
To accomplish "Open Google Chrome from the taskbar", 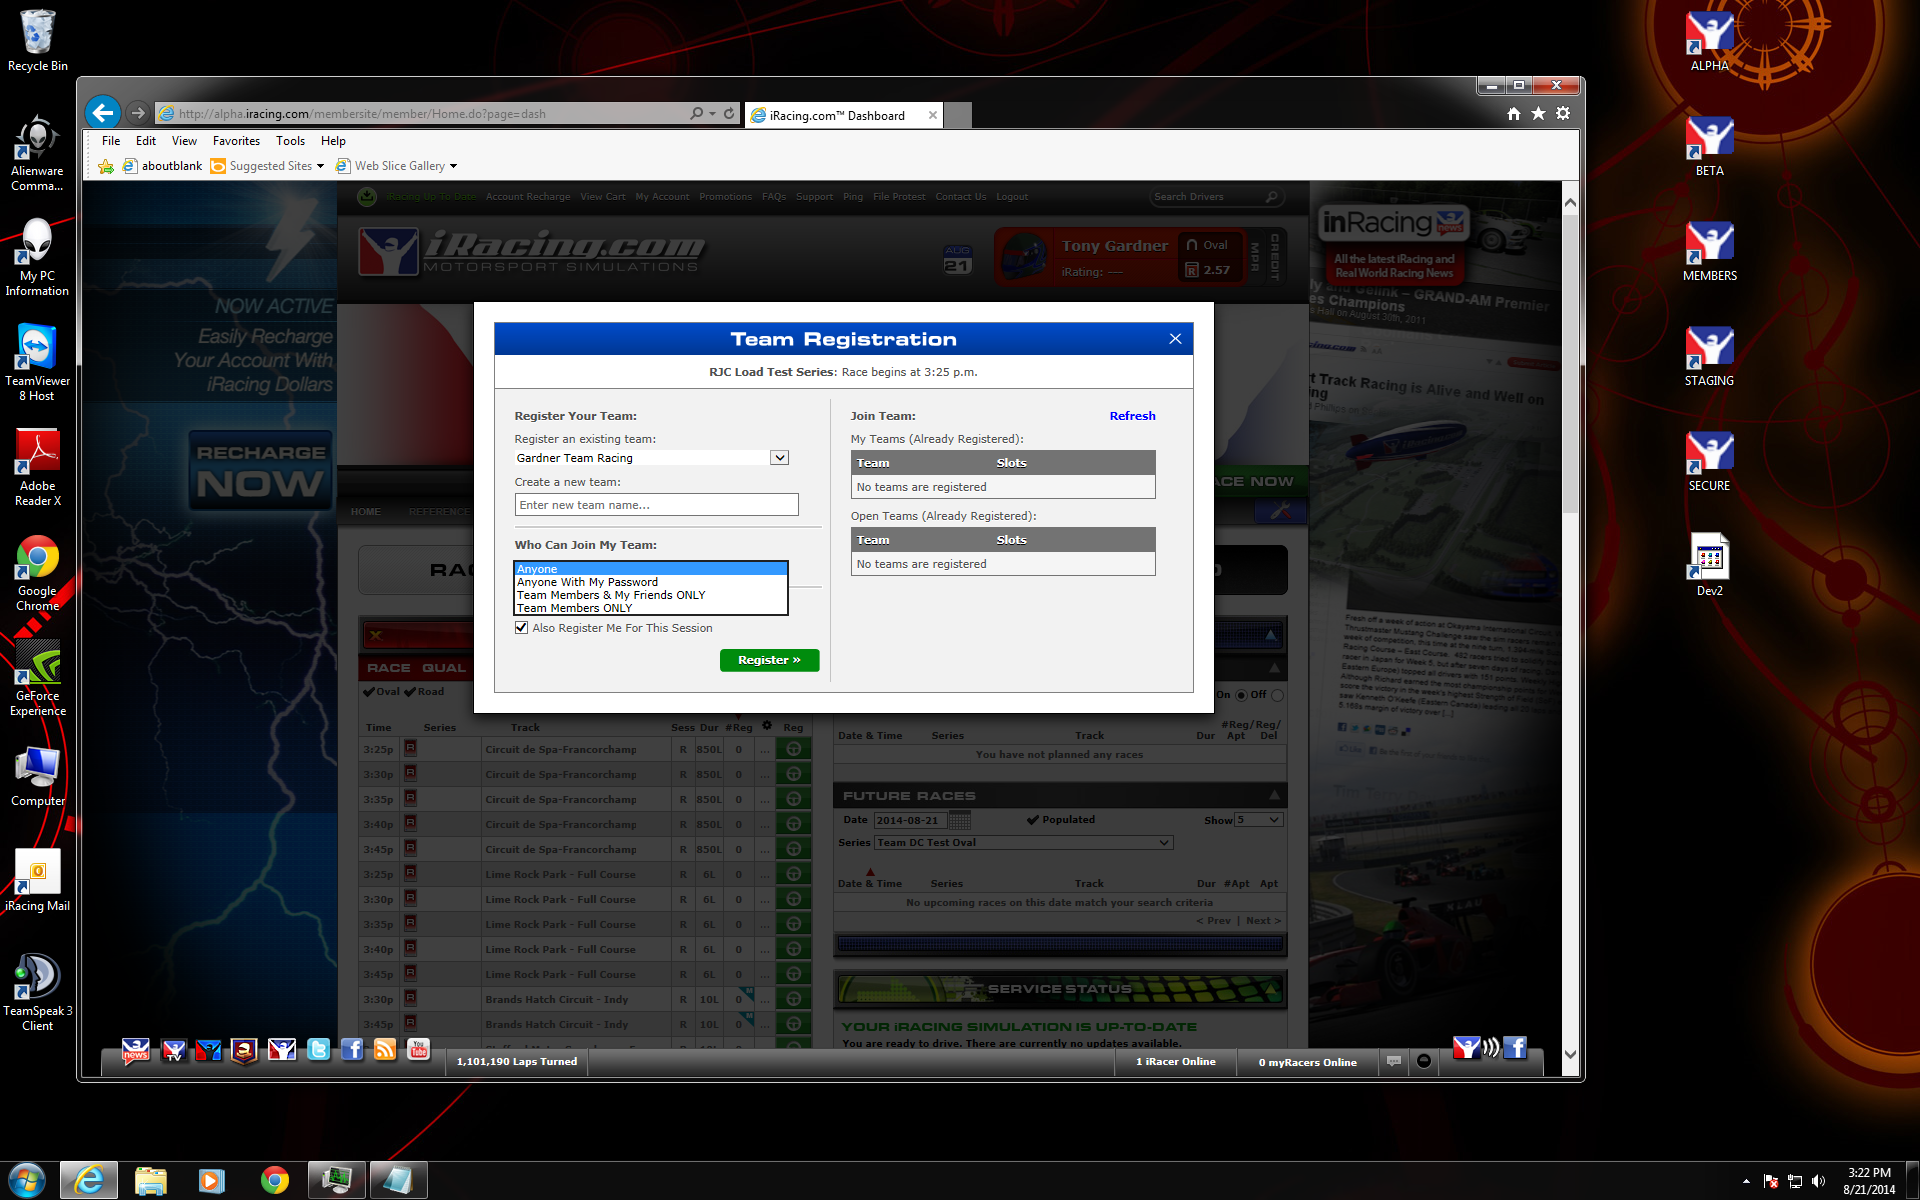I will click(x=274, y=1180).
